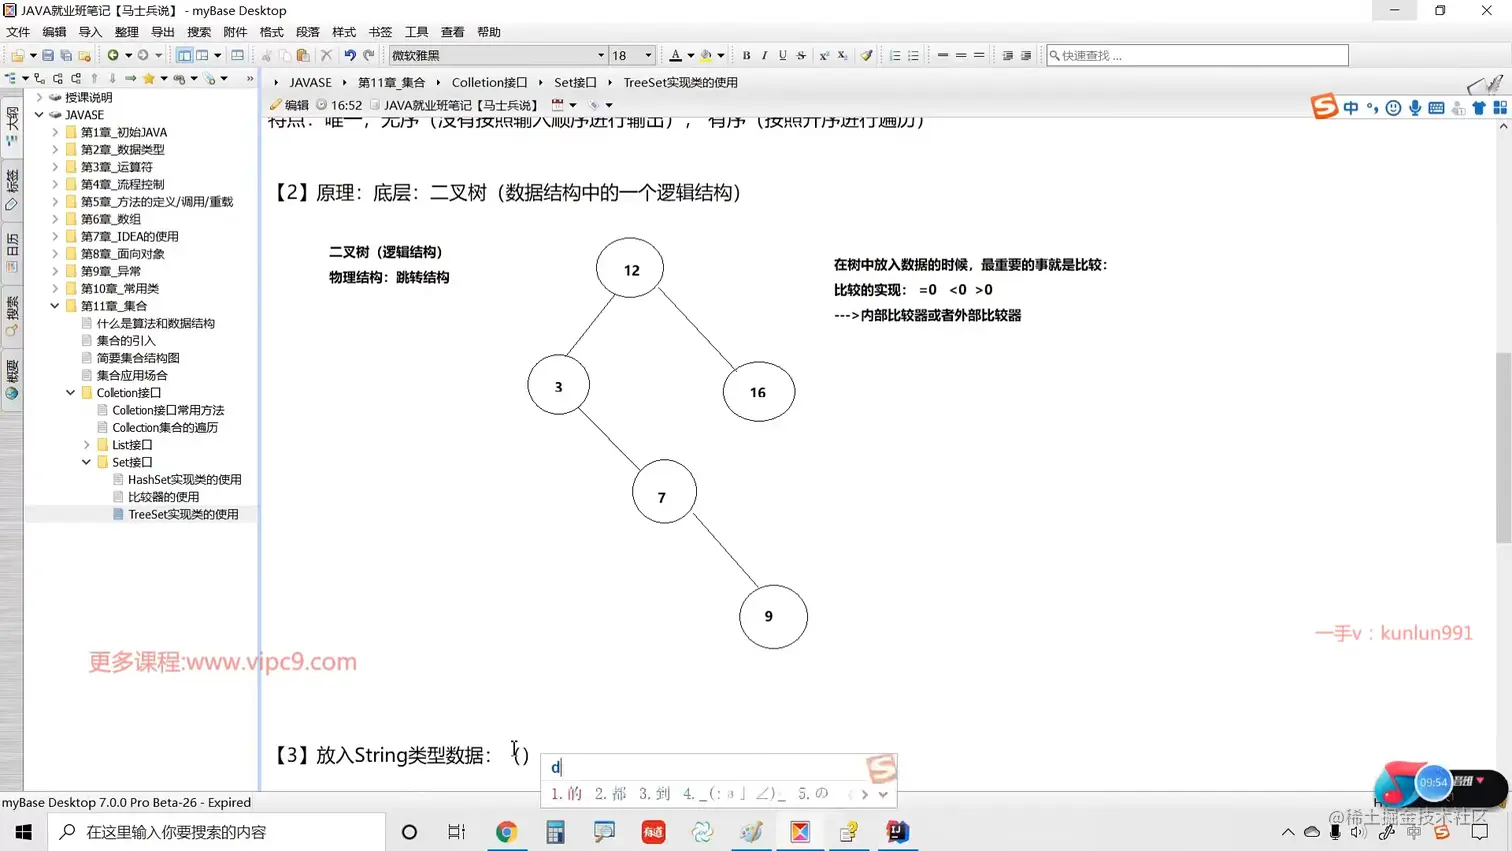Viewport: 1512px width, 851px height.
Task: Toggle bold formatting
Action: tap(747, 55)
